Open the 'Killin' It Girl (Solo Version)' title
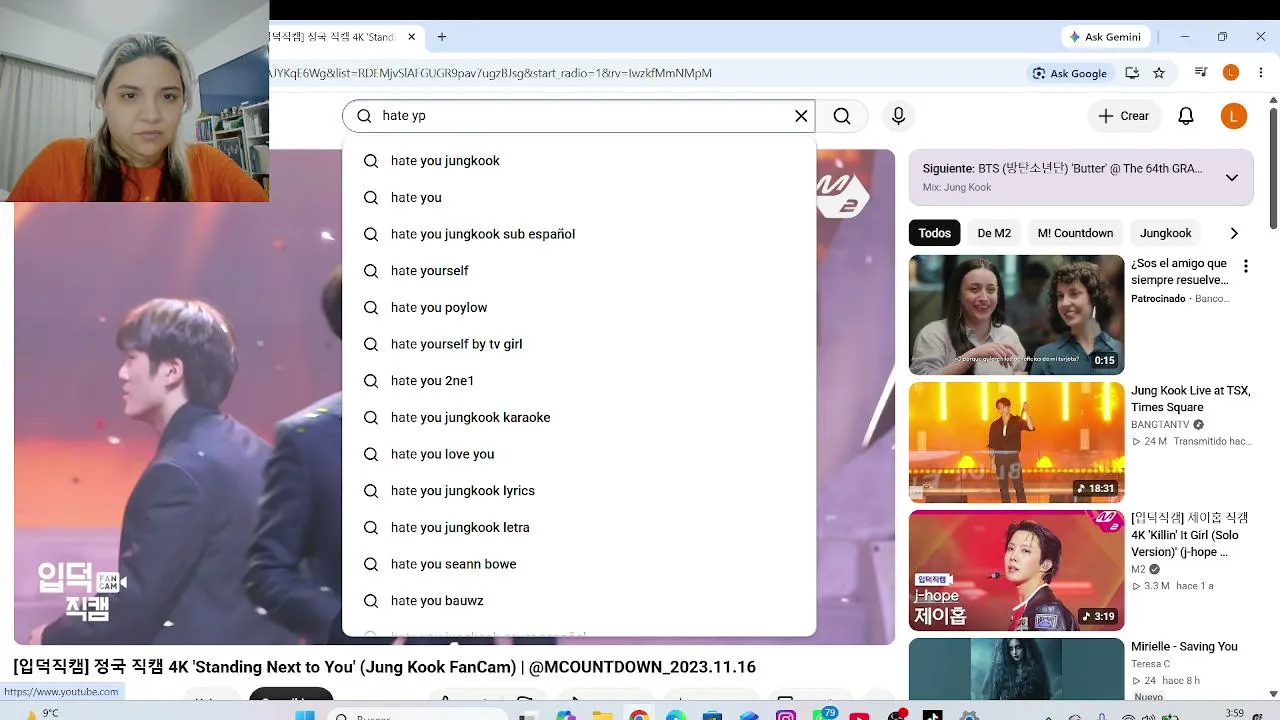This screenshot has width=1280, height=720. (x=1190, y=535)
